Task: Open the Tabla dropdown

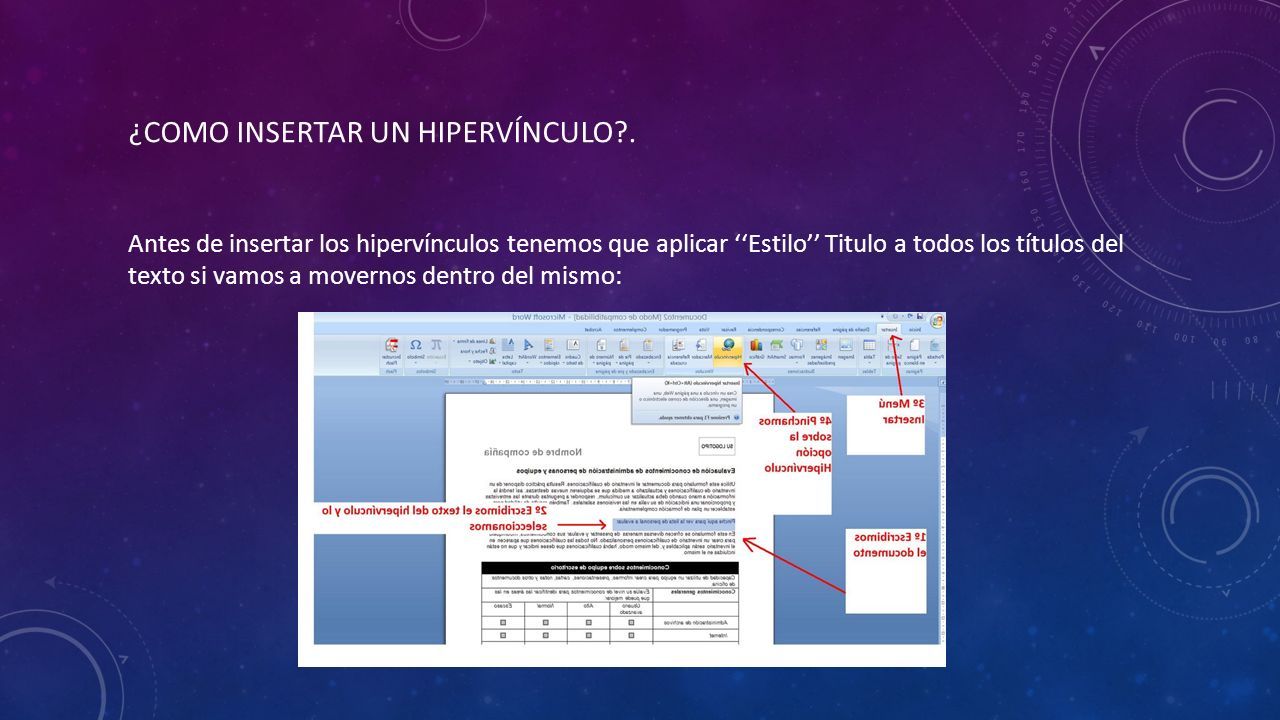Action: click(869, 350)
